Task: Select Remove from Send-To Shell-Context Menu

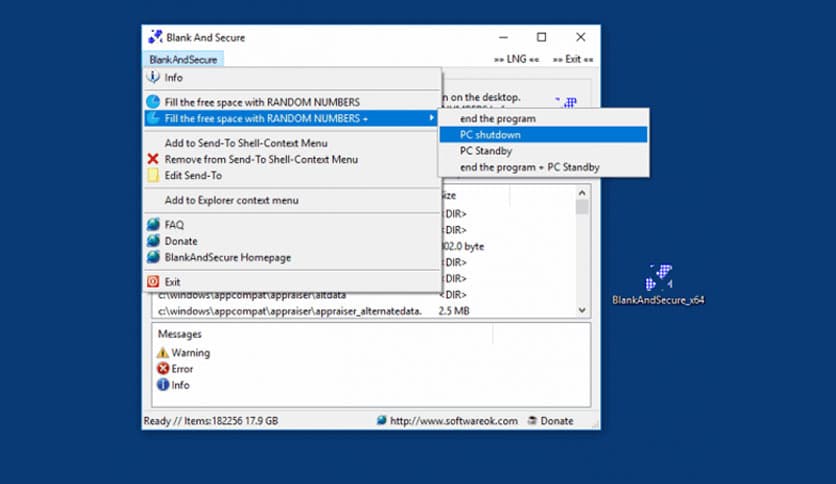Action: tap(293, 159)
